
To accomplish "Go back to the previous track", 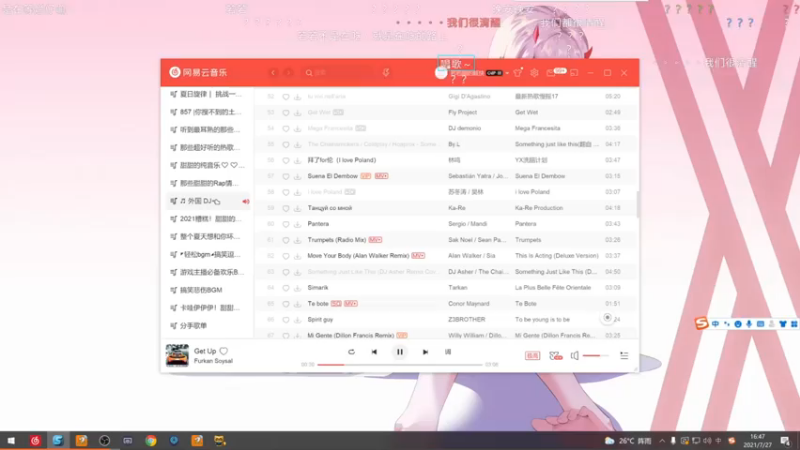I will [x=374, y=352].
